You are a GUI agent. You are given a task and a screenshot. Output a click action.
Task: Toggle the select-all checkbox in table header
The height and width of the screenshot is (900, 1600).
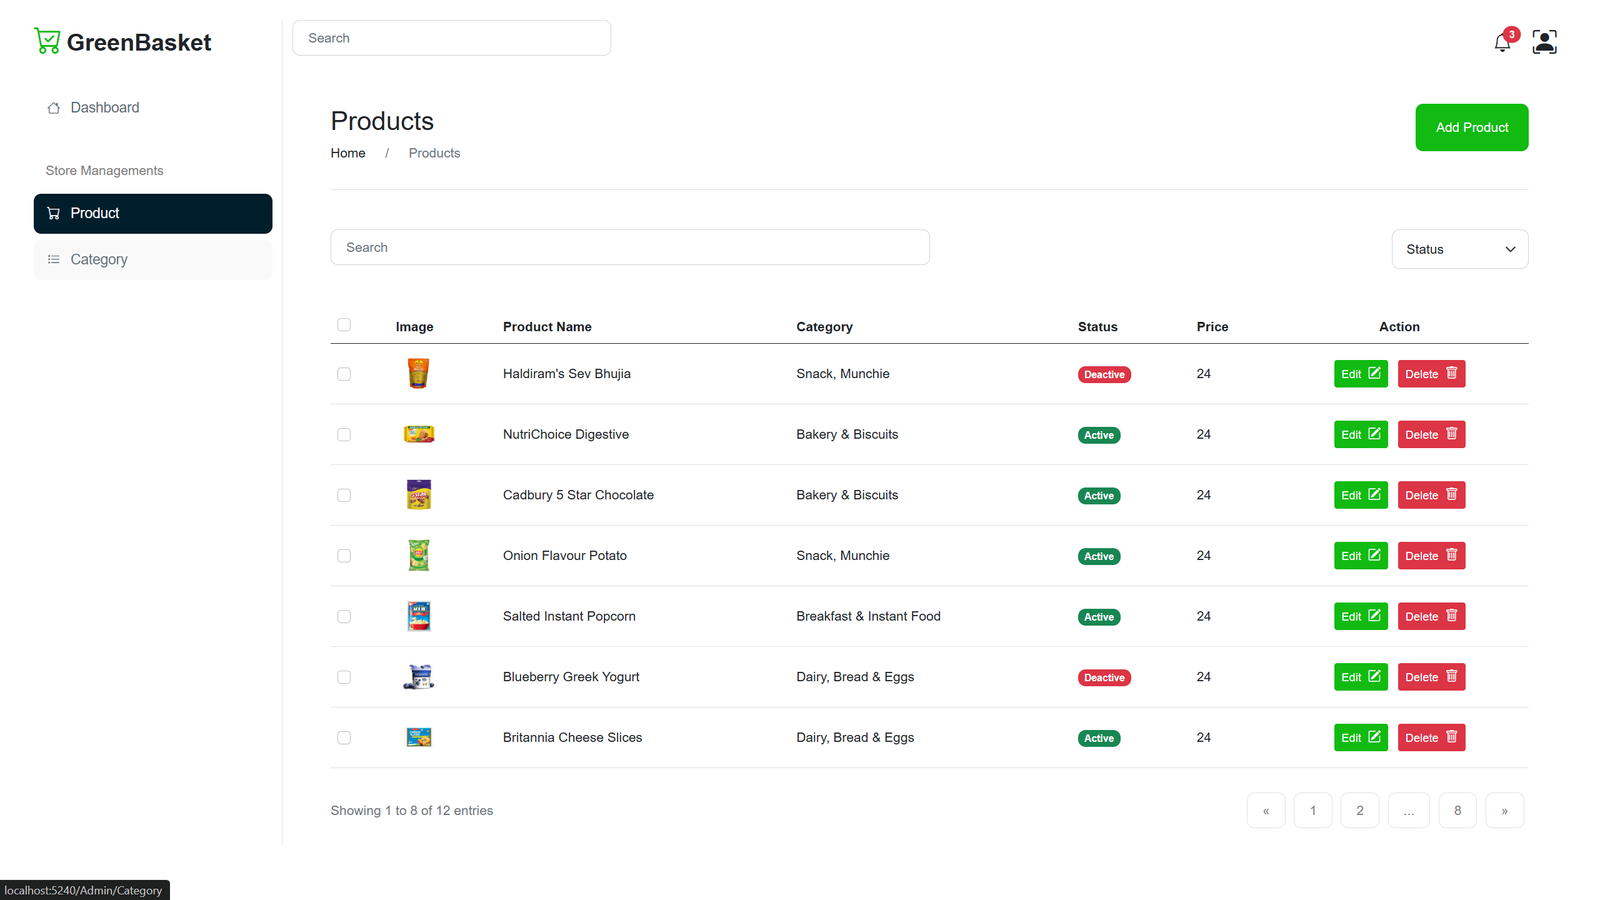click(x=344, y=325)
